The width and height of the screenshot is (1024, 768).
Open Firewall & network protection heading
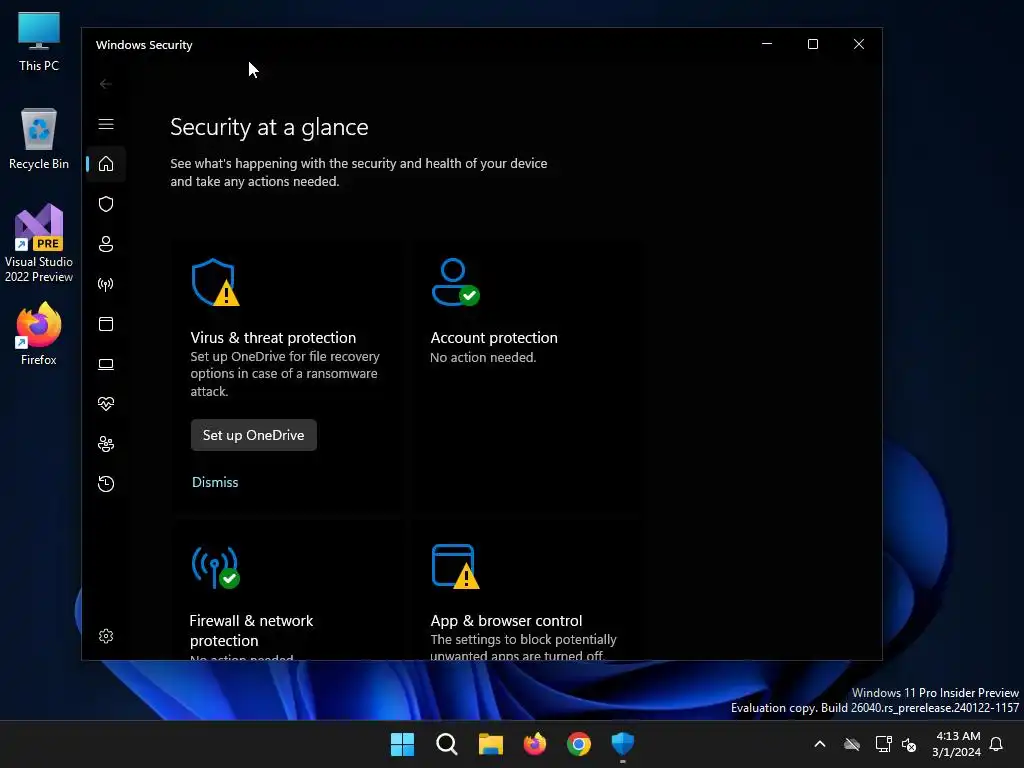251,630
